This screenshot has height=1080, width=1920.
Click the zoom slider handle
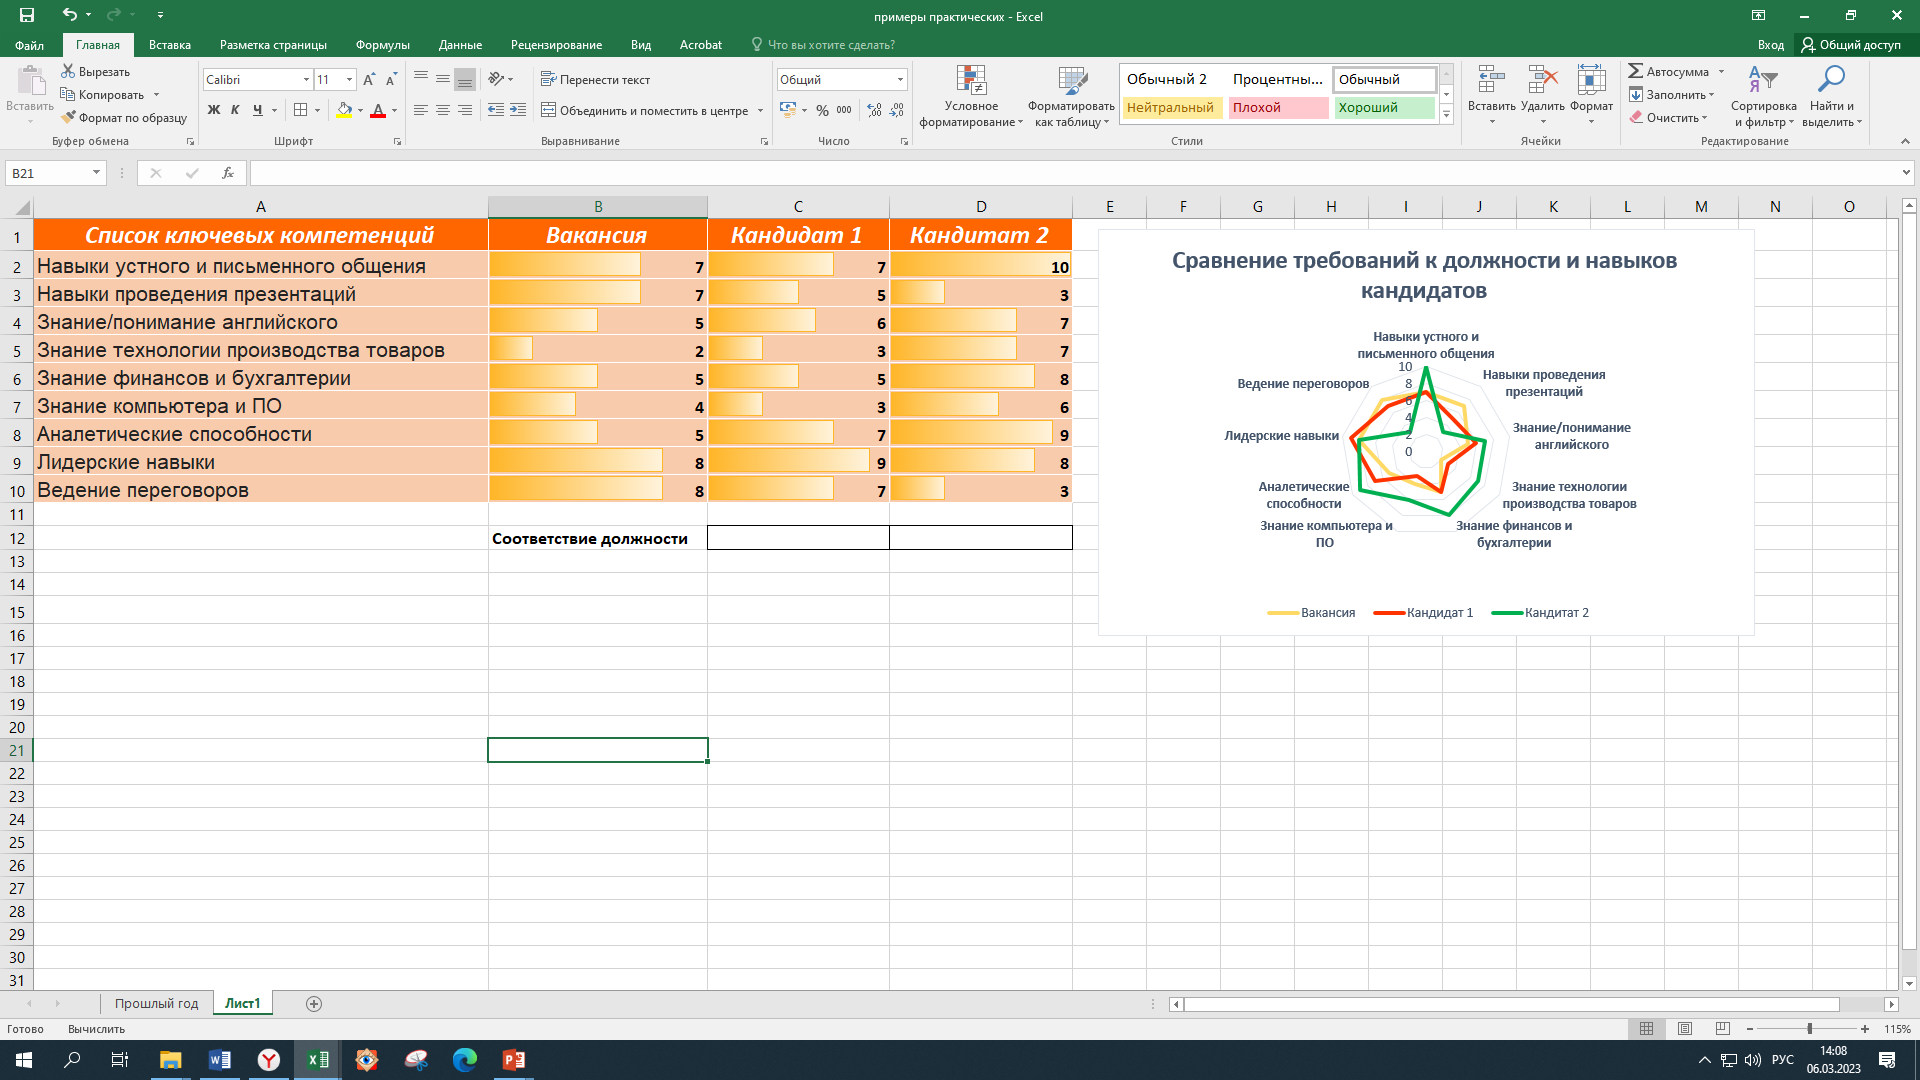click(x=1809, y=1029)
